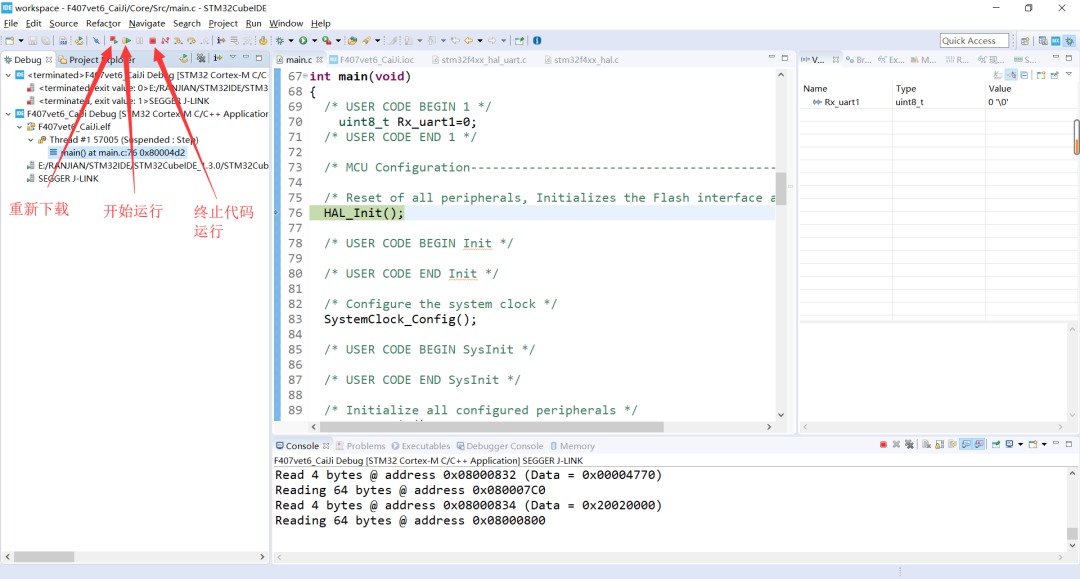Screen dimensions: 1080x579
Task: Open the Display Selected Console dropdown
Action: pyautogui.click(x=1021, y=445)
